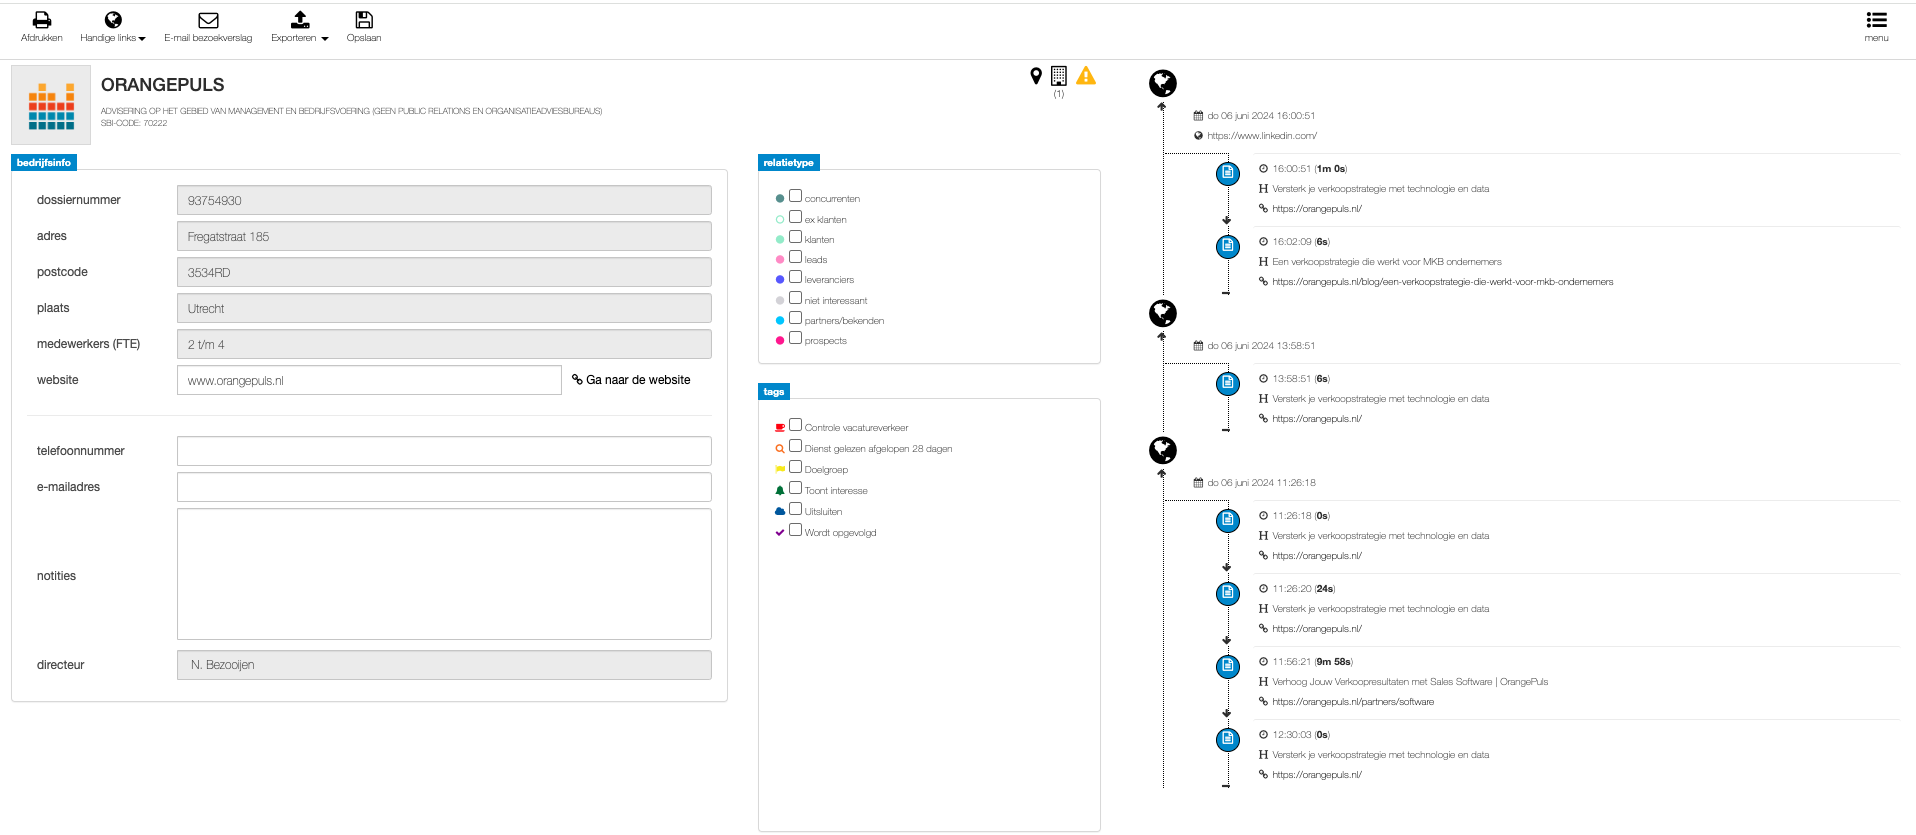Check the partners/bekenden checkbox
This screenshot has width=1916, height=835.
796,318
